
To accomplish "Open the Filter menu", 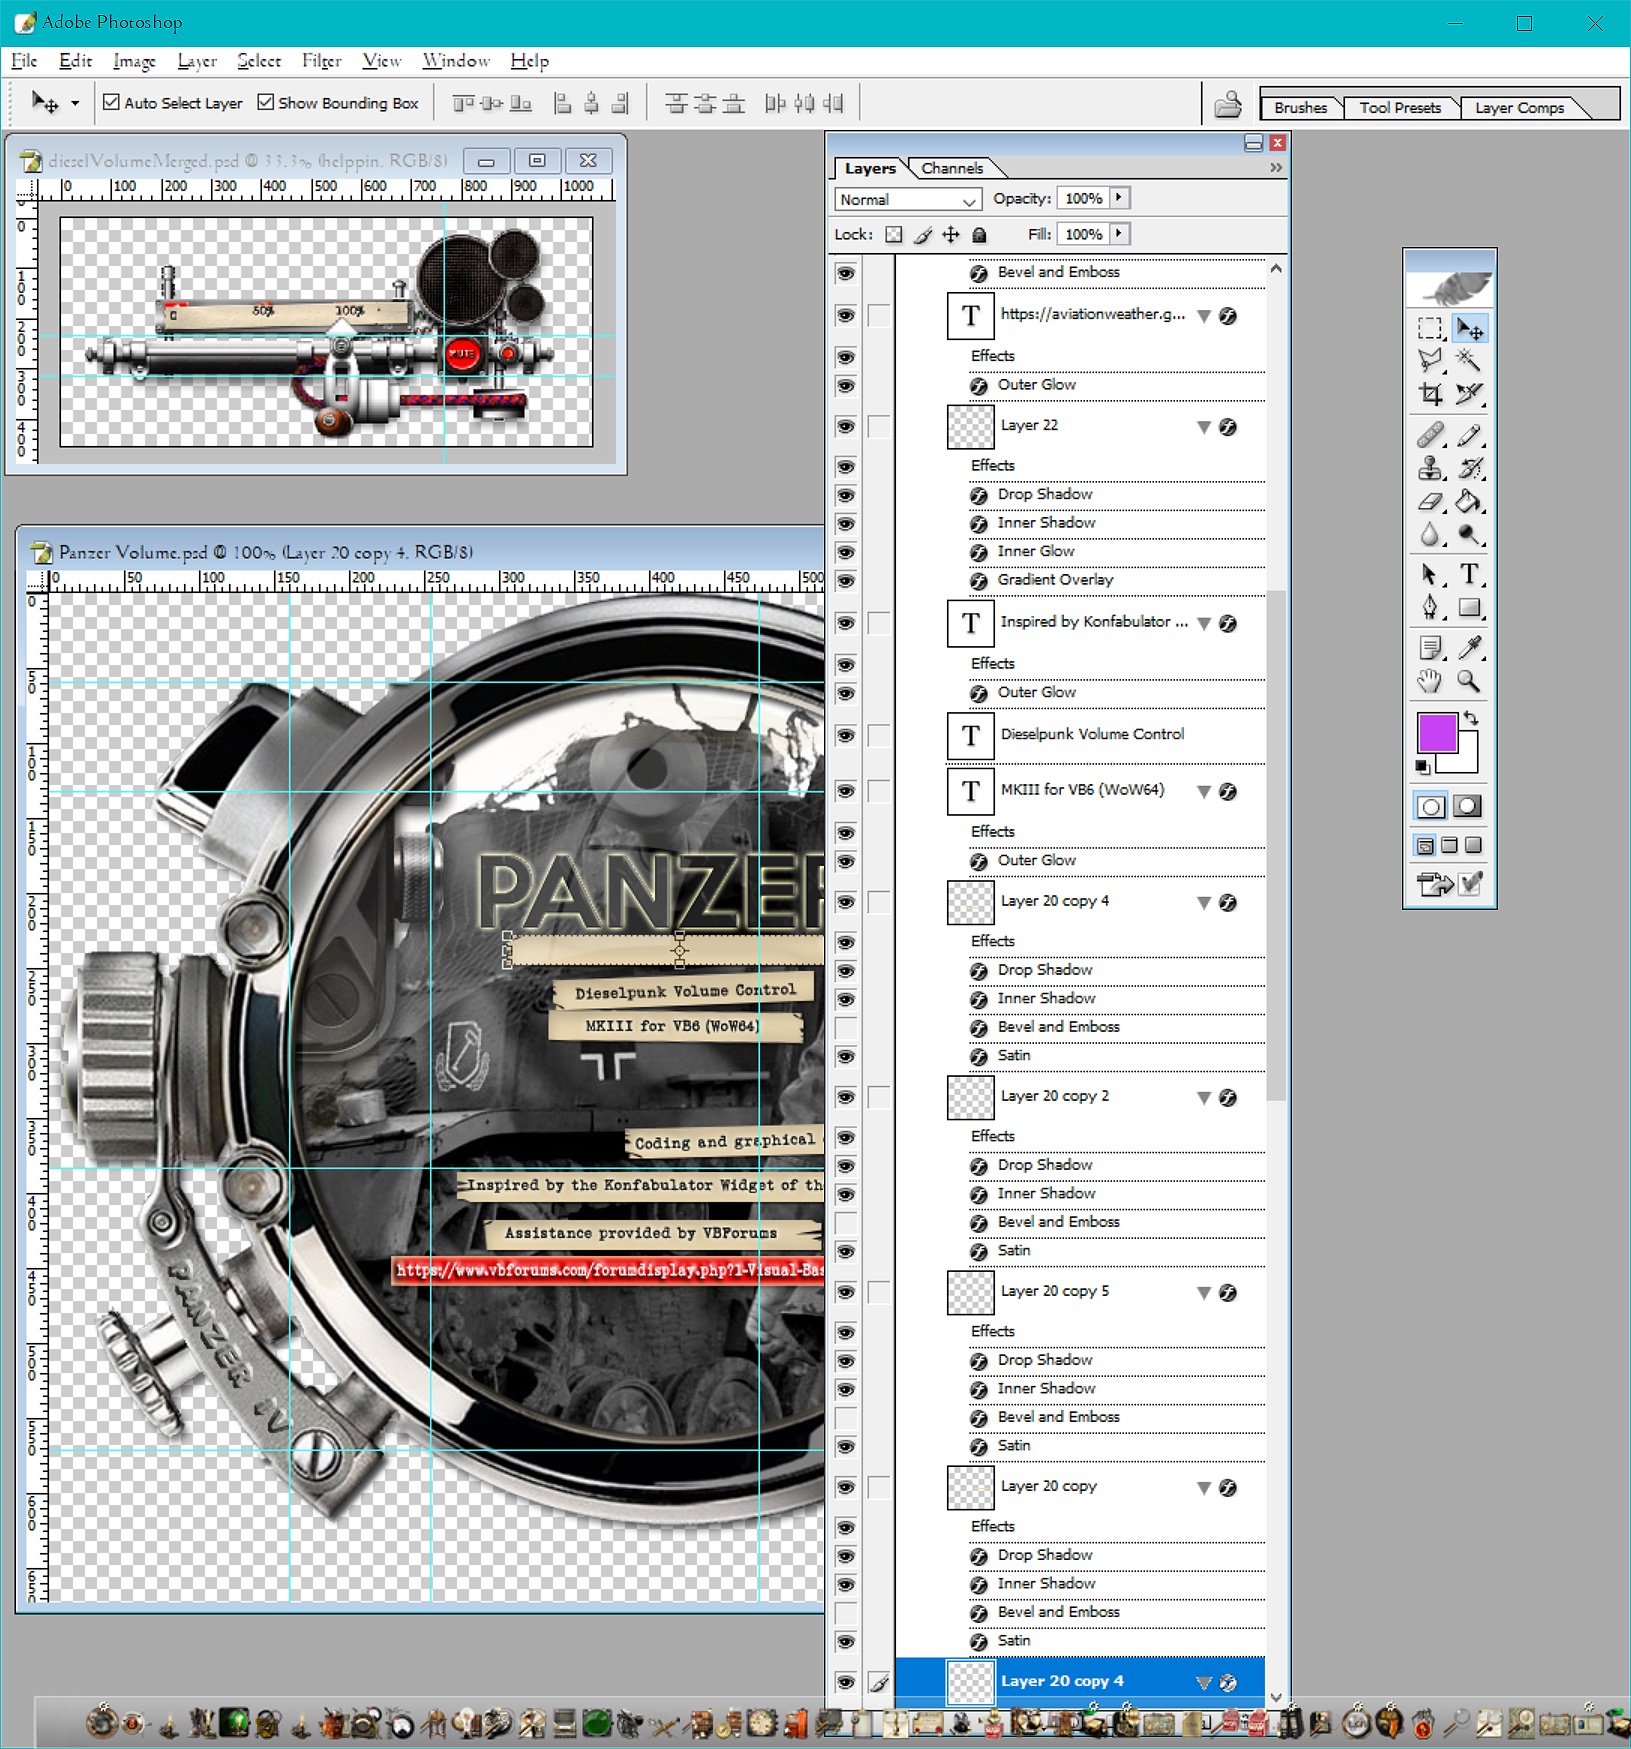I will 321,61.
